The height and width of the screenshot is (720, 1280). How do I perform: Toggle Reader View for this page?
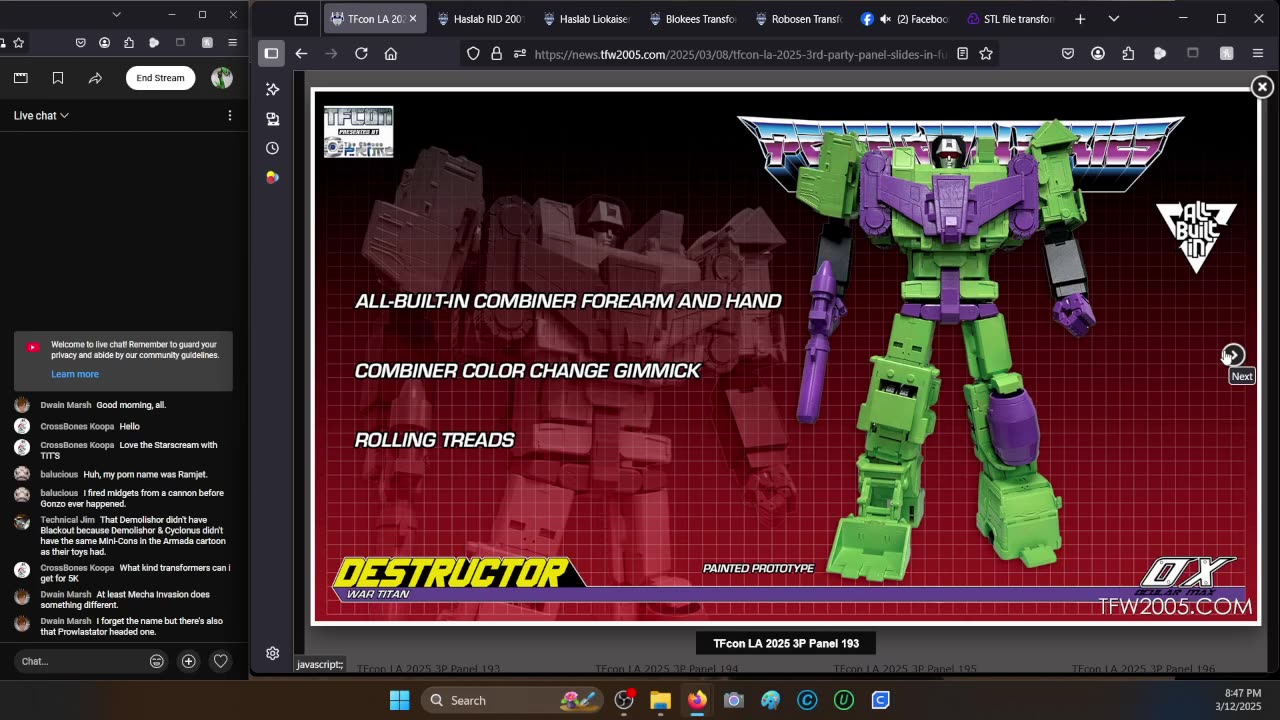point(962,54)
